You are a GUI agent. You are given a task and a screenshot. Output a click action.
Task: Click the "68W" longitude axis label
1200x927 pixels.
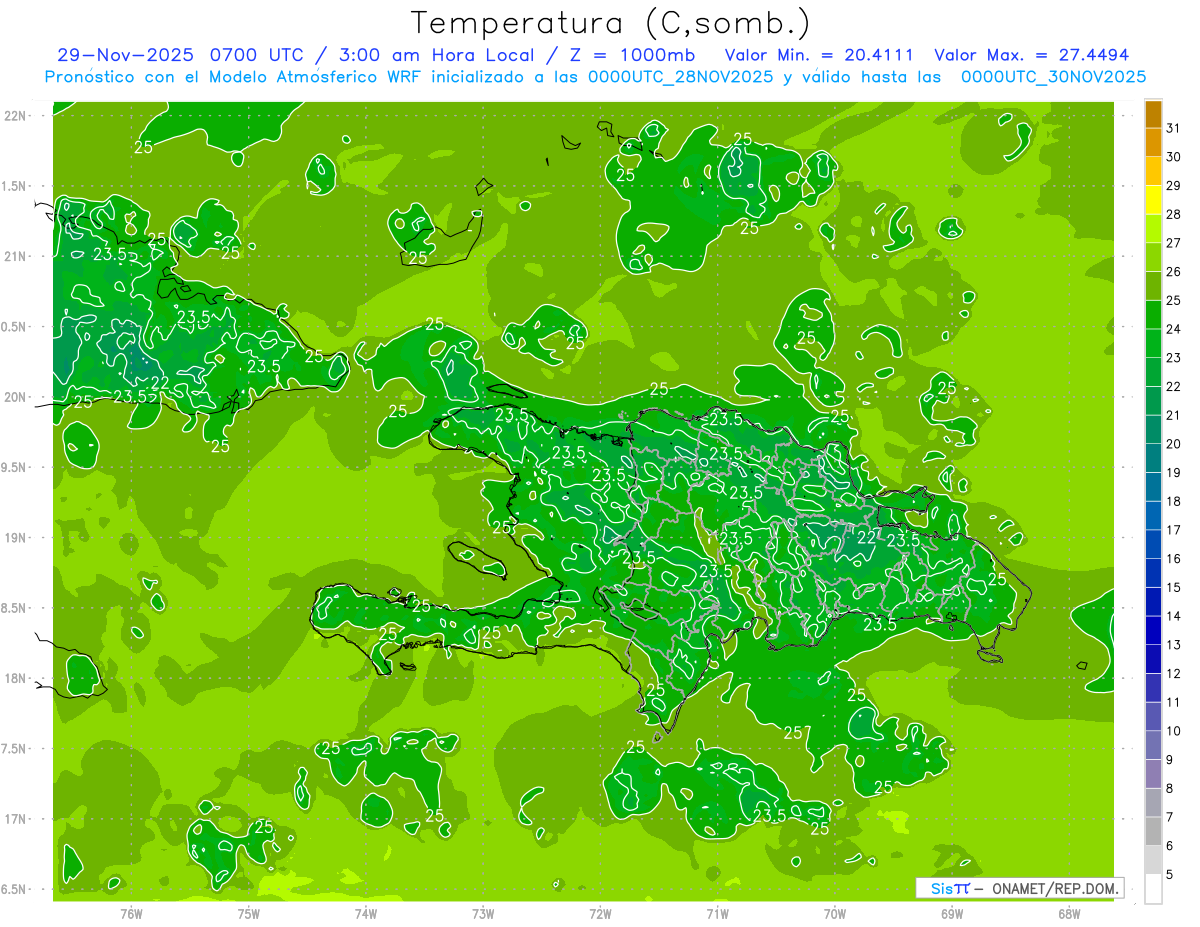pos(1069,914)
